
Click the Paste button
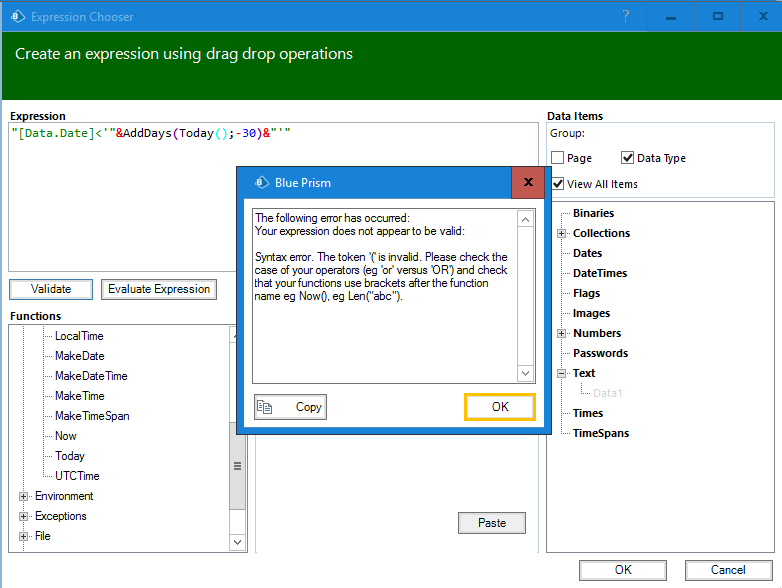coord(492,523)
